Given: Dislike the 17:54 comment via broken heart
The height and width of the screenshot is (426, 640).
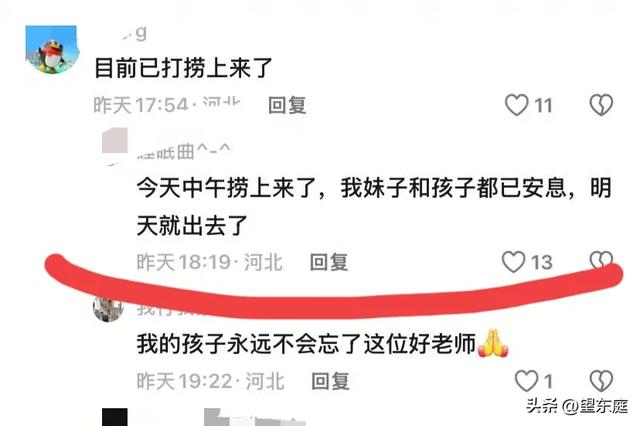Looking at the screenshot, I should [601, 105].
